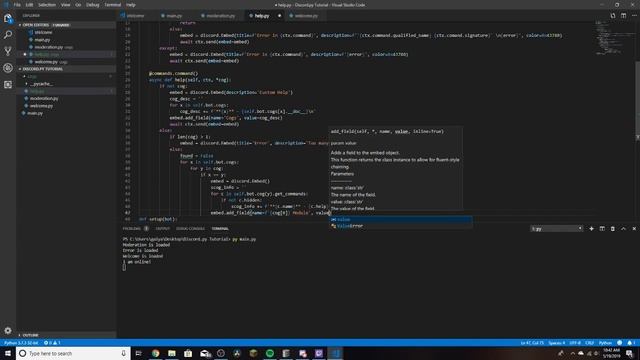Click the split editor icon at top right

pos(623,16)
